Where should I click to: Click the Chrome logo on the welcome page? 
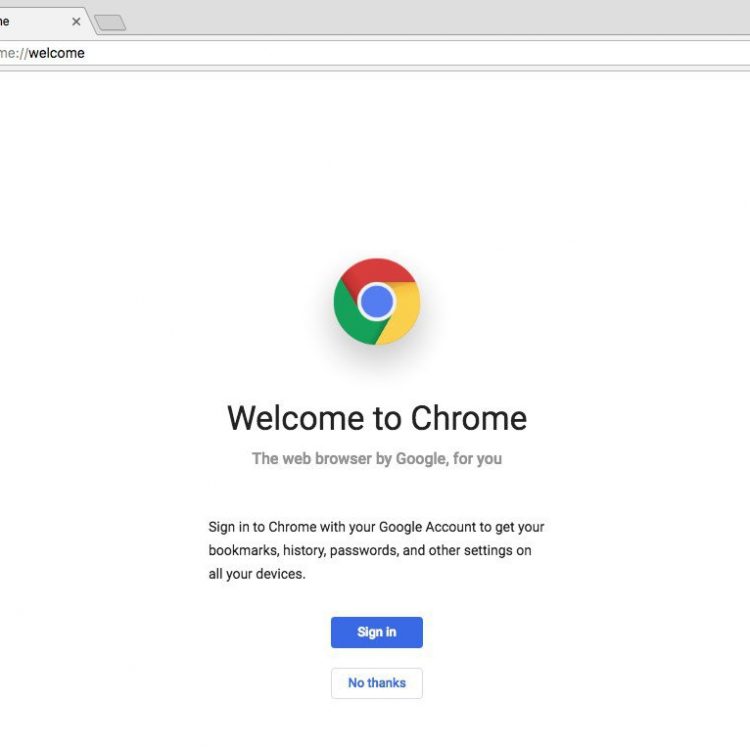pos(376,301)
